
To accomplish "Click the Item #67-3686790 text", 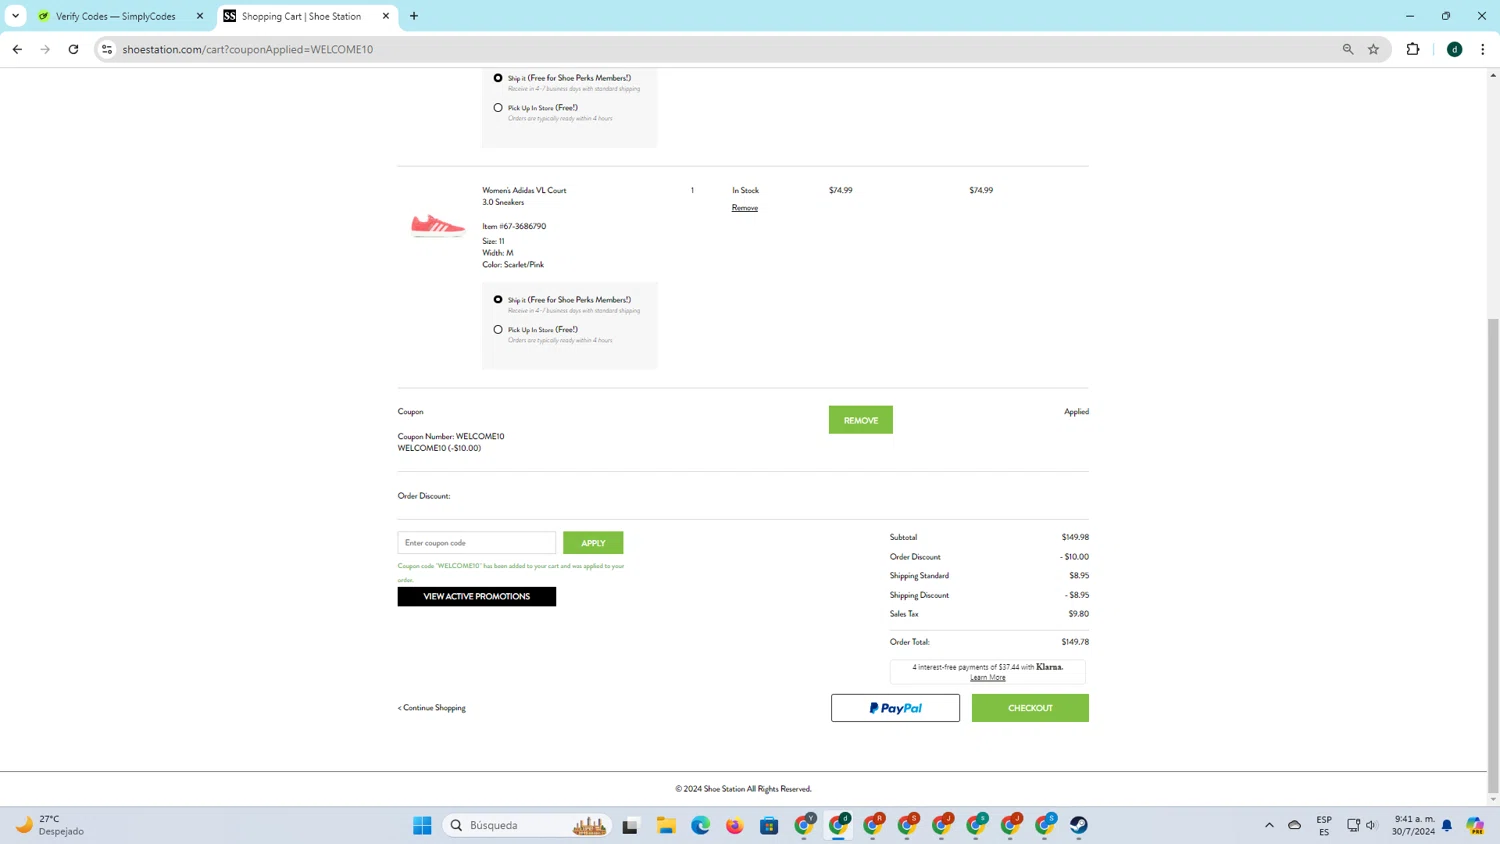I will (514, 227).
